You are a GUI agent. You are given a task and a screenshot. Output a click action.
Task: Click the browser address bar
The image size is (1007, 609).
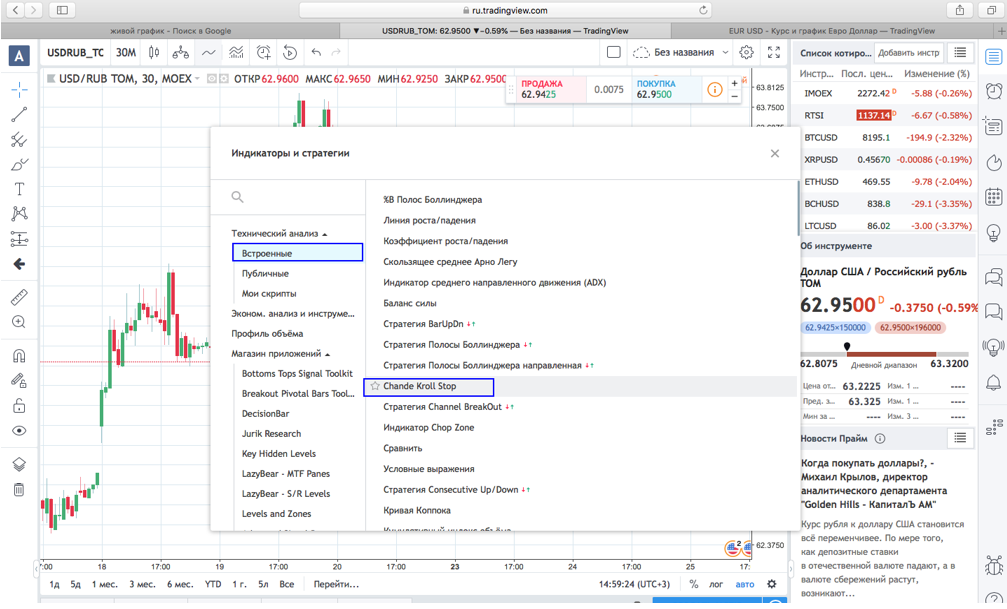[505, 10]
